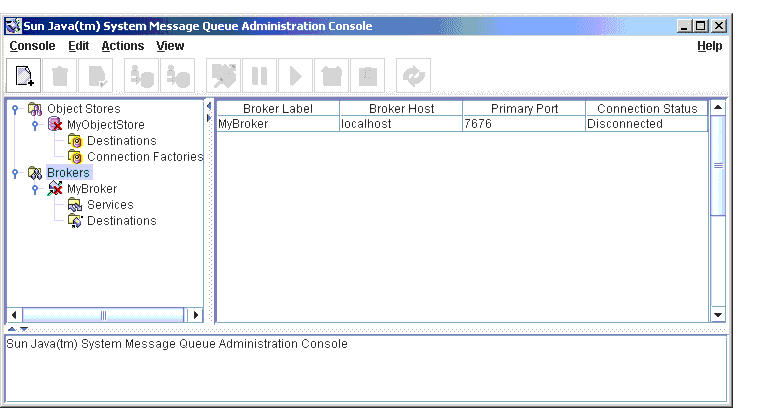Click the Disconnect from broker toolbar icon
This screenshot has height=409, width=763.
tap(178, 76)
